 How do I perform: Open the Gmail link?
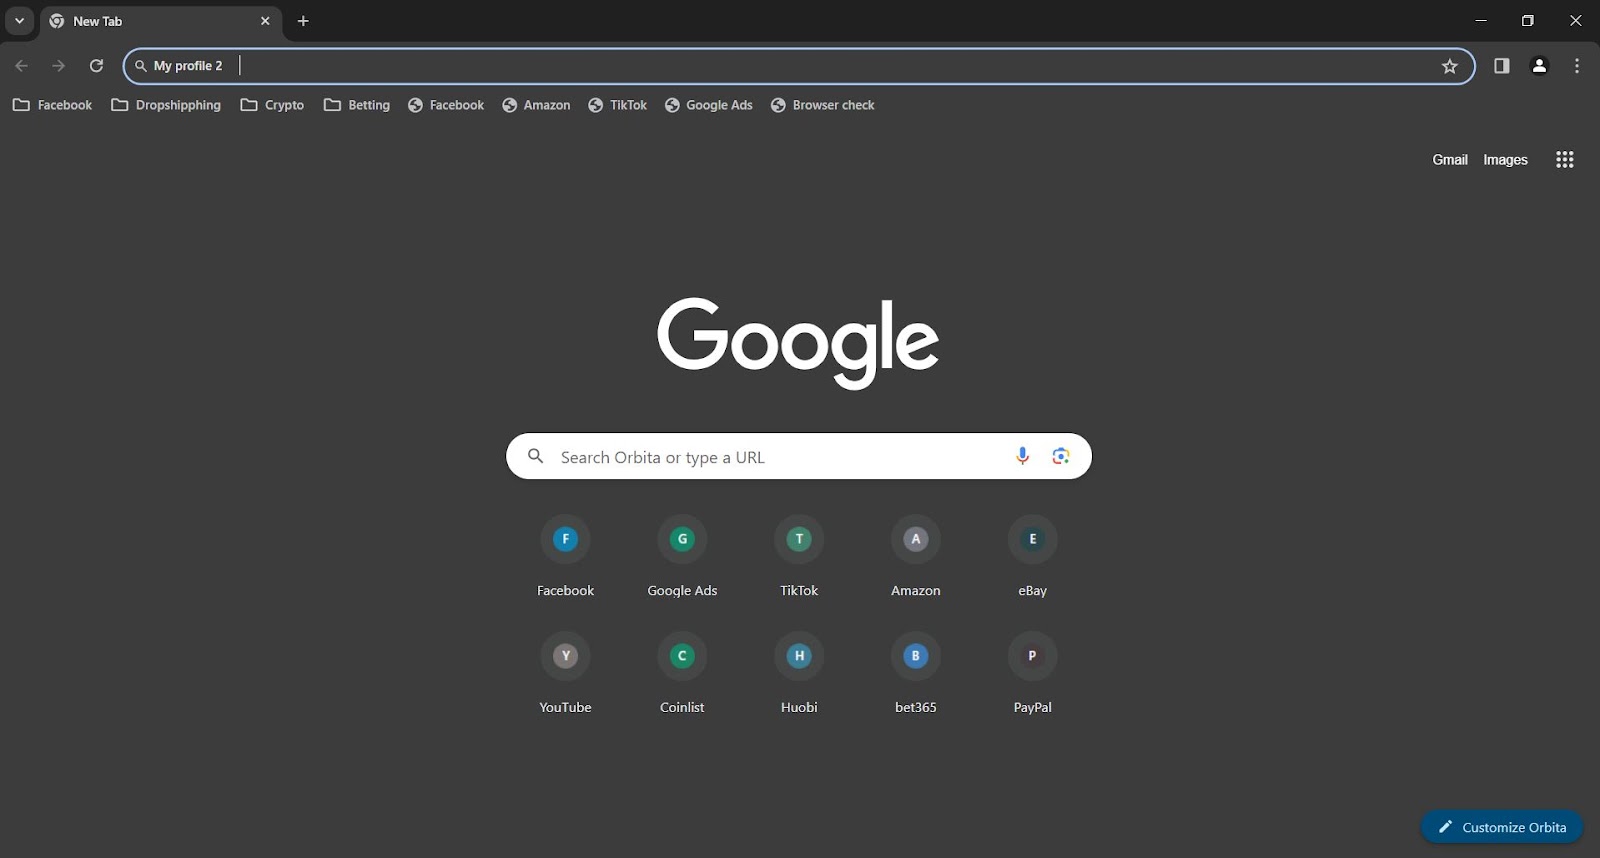click(x=1450, y=160)
